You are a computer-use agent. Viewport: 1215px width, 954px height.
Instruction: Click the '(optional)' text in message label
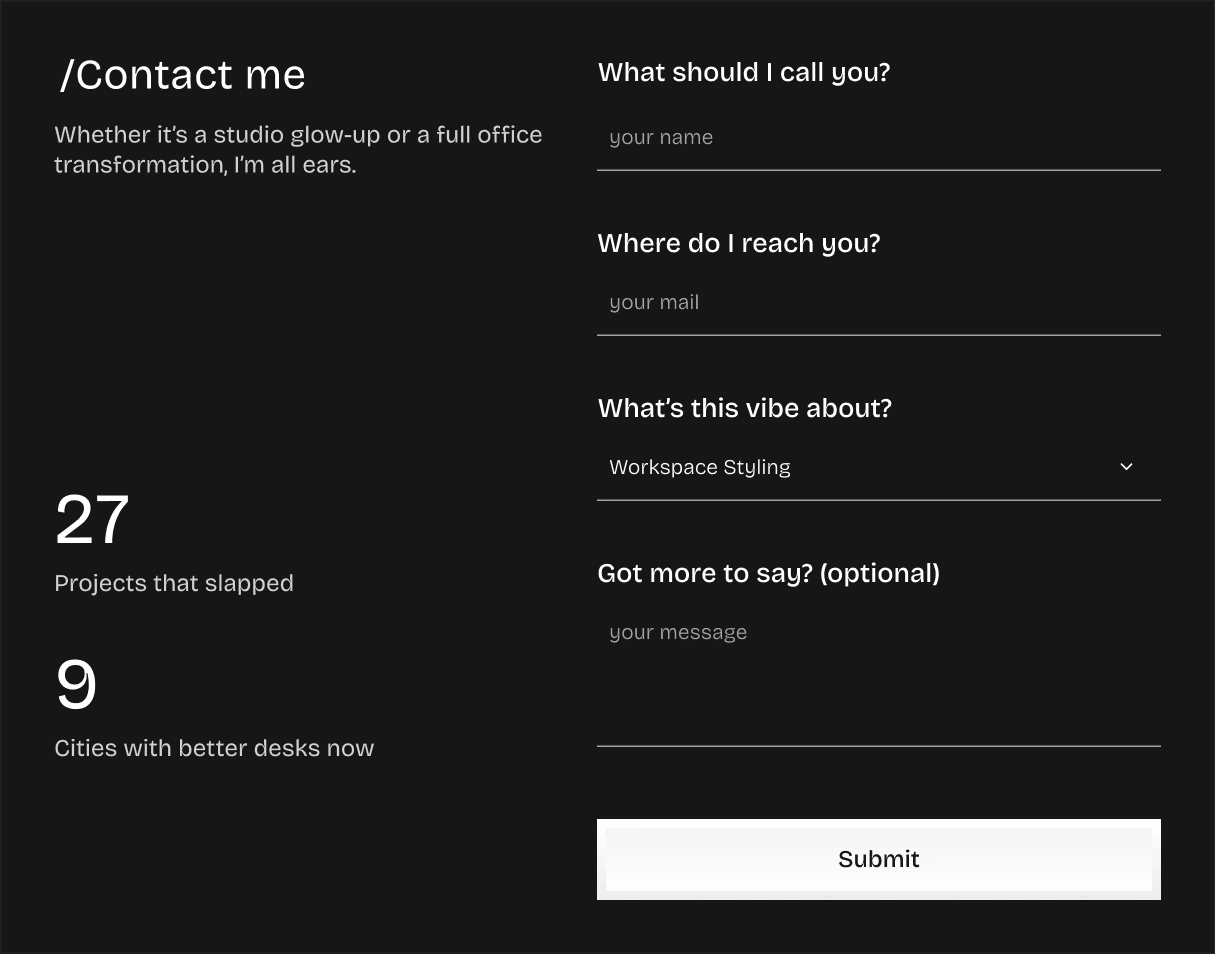click(x=879, y=573)
